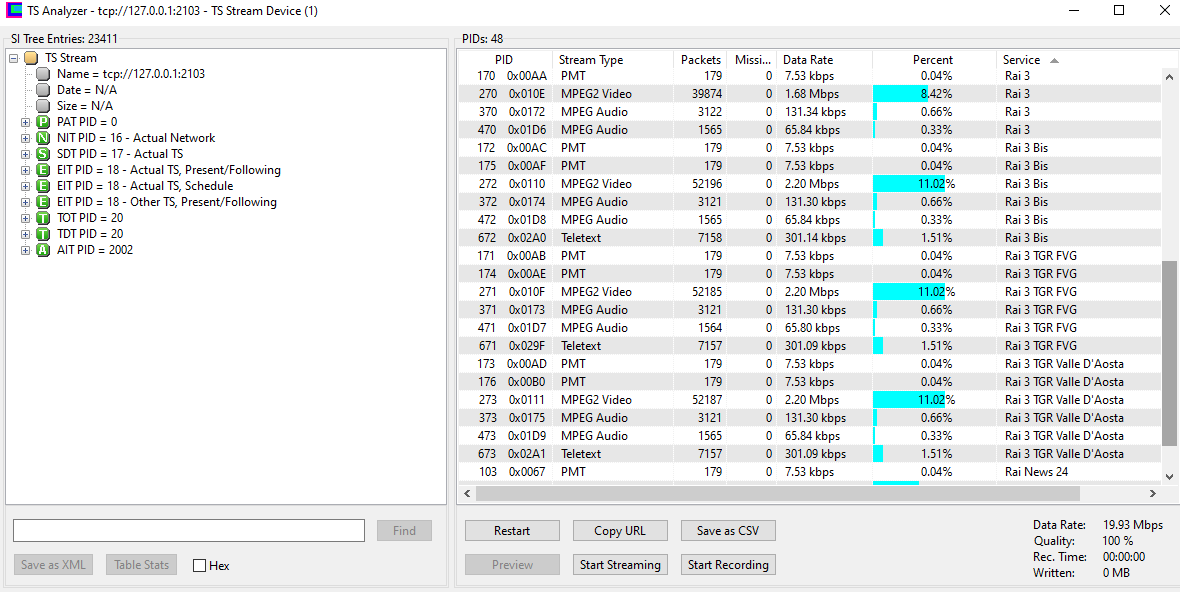
Task: Click the Preview button
Action: (512, 564)
